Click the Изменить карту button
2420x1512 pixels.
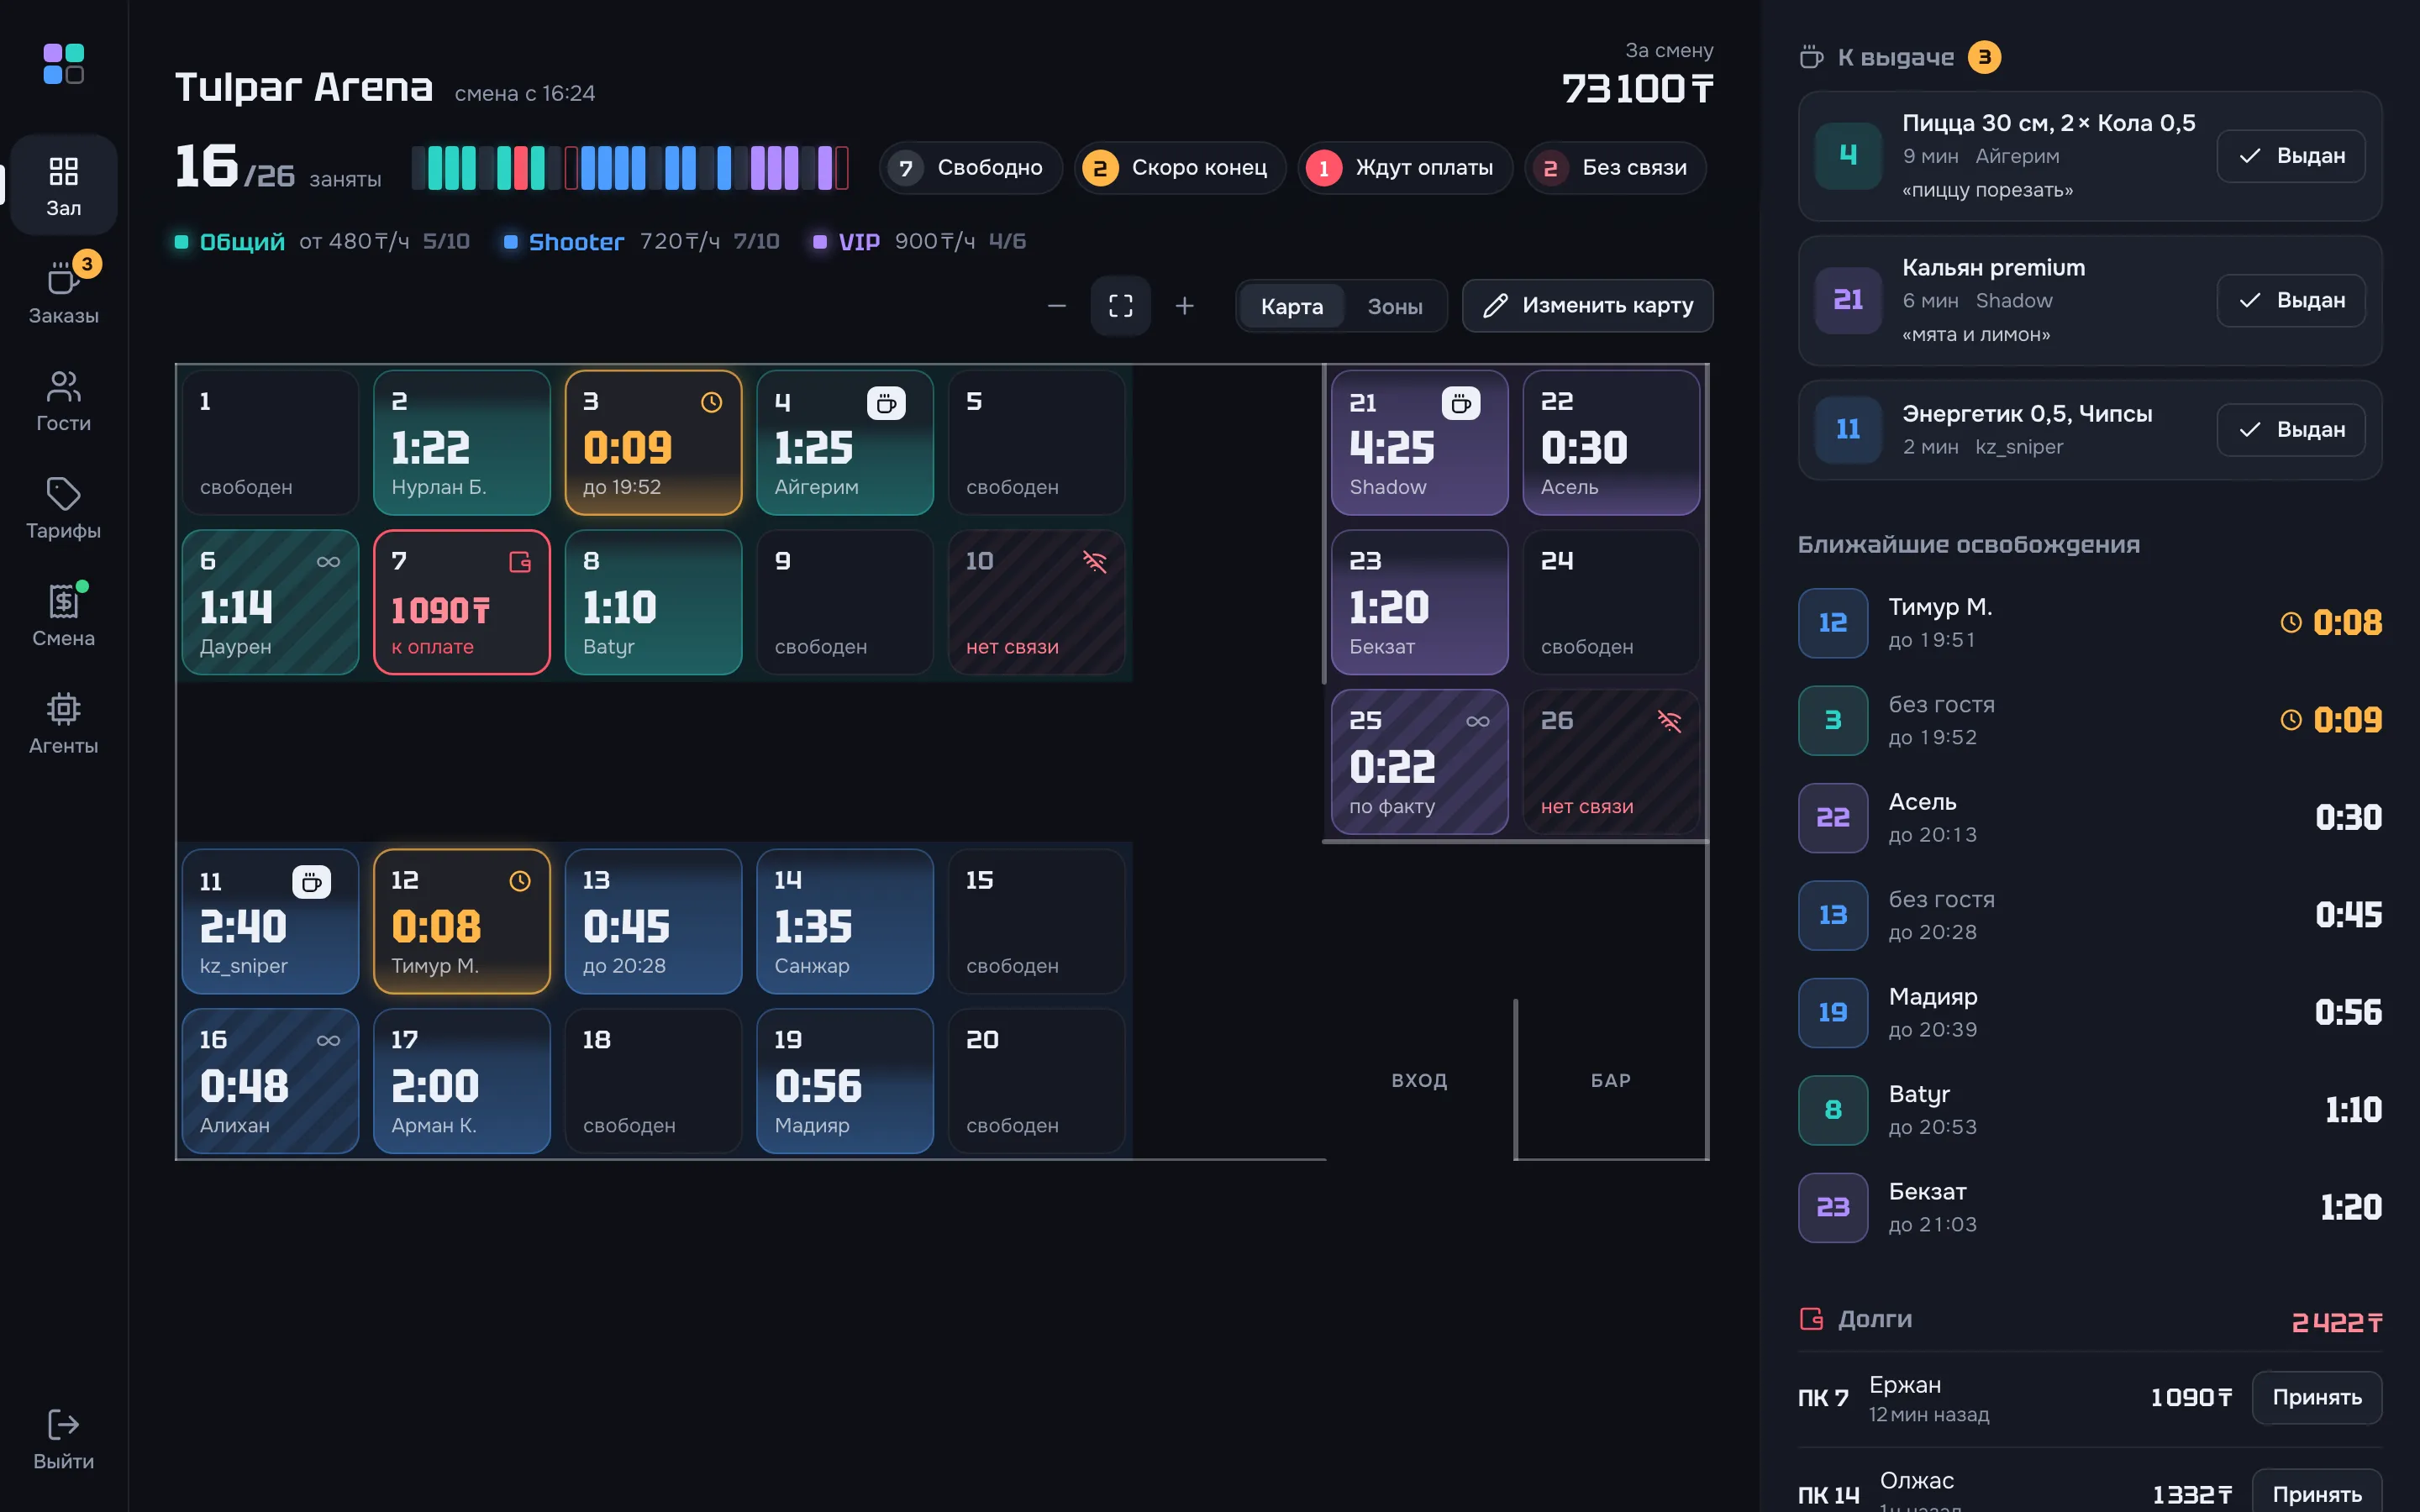(1587, 305)
